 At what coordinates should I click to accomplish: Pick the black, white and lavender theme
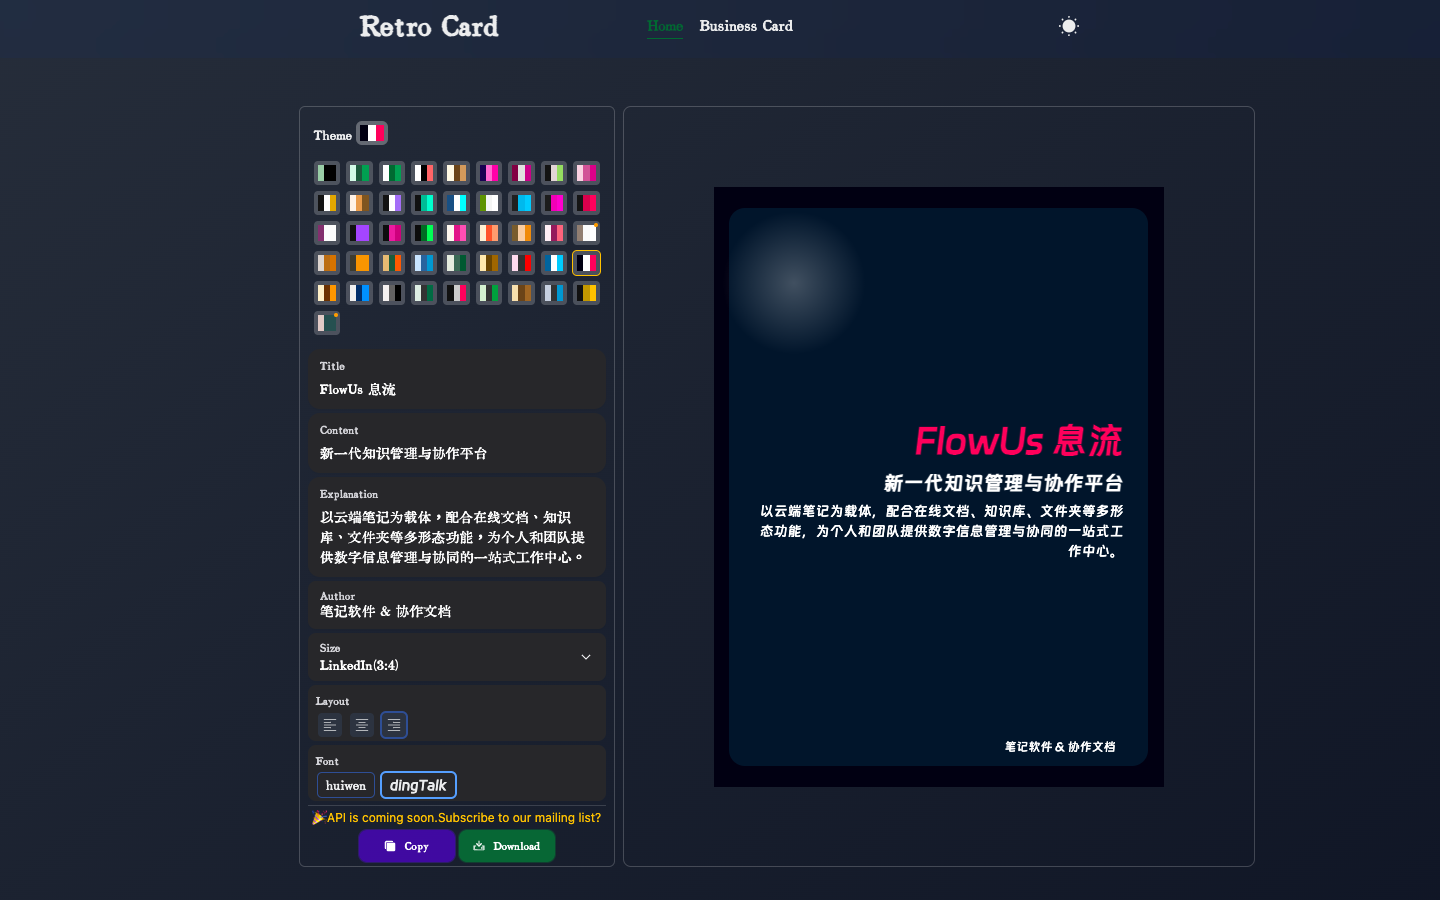pos(392,203)
